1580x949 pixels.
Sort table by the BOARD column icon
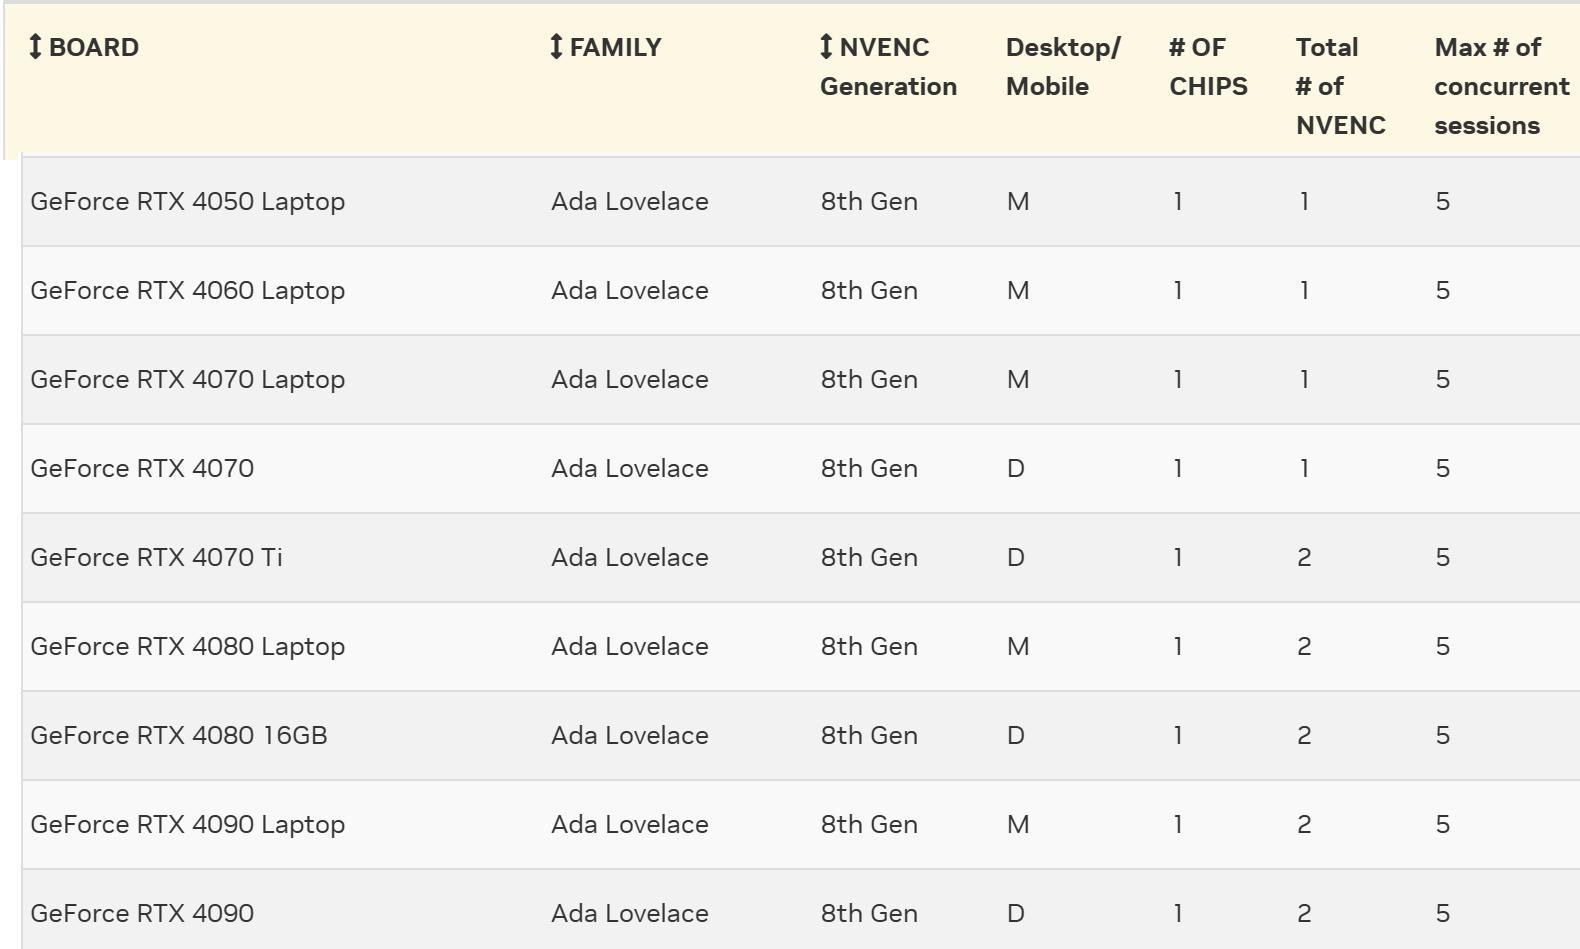point(35,47)
